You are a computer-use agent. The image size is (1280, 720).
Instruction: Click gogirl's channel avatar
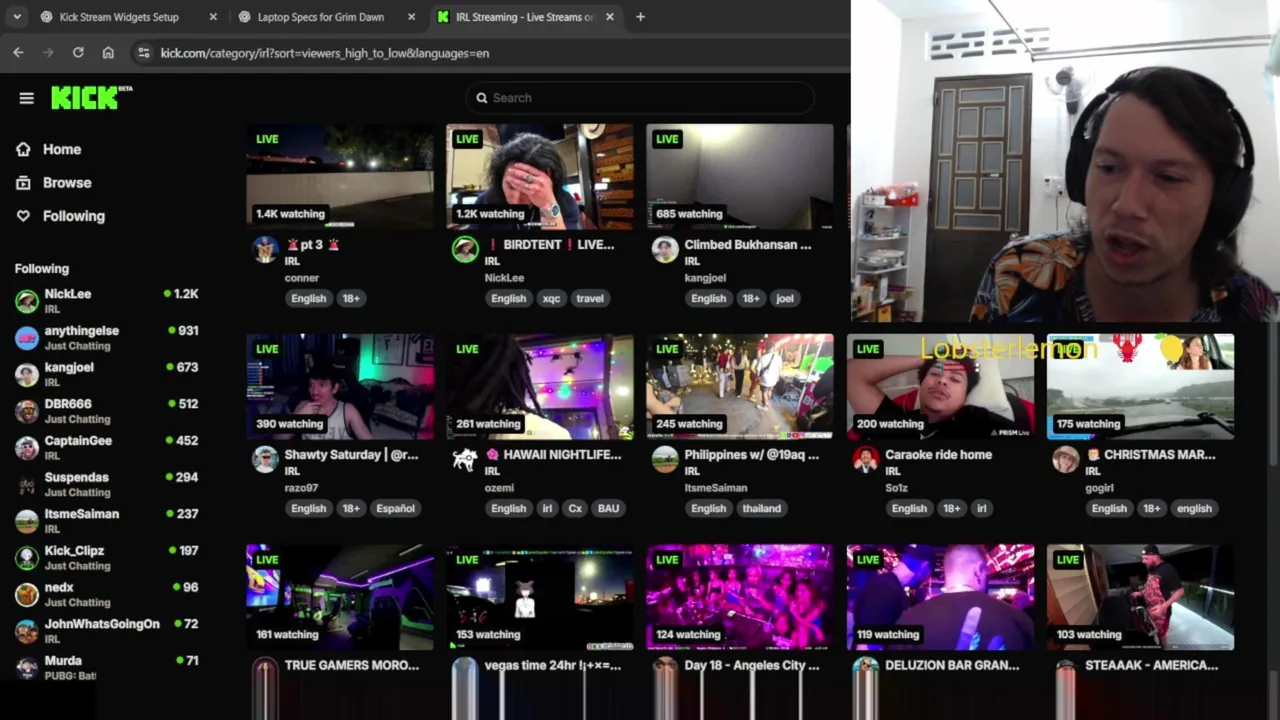[x=1065, y=460]
